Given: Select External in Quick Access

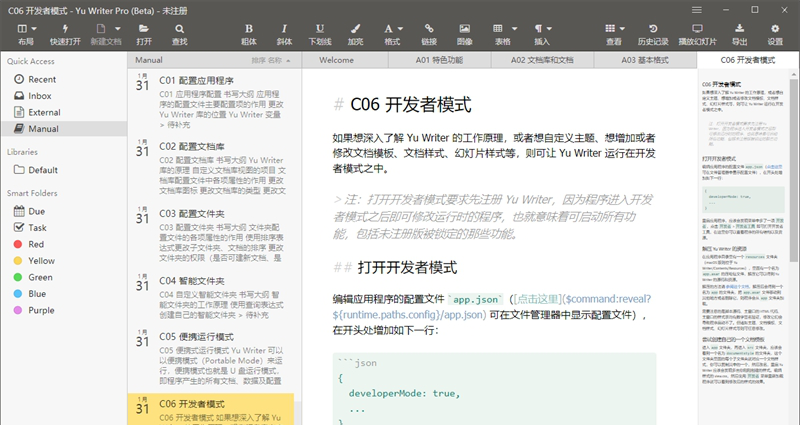Looking at the screenshot, I should (x=64, y=112).
